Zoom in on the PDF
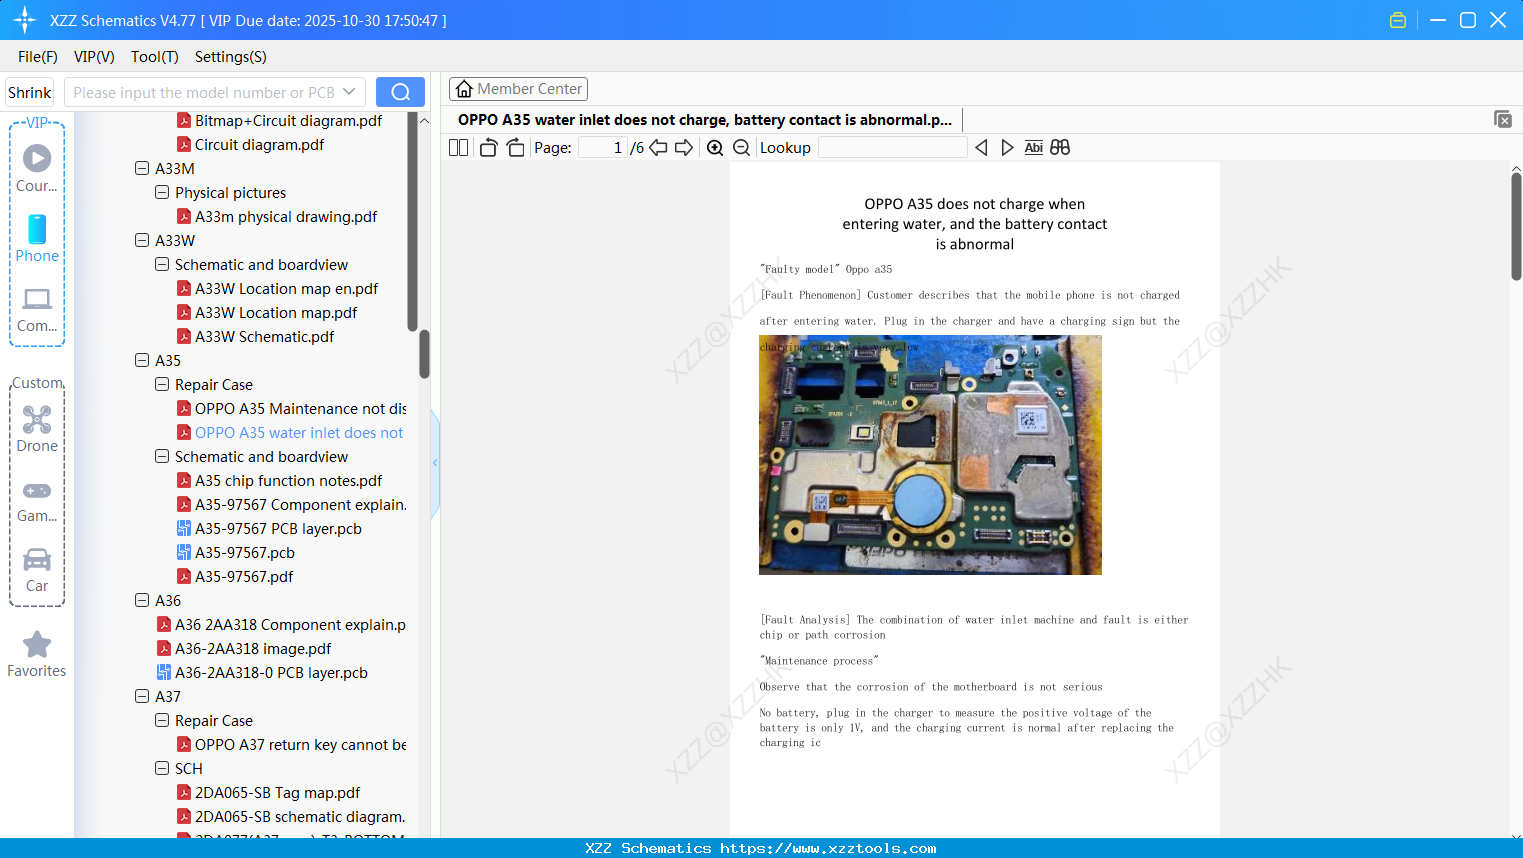Viewport: 1523px width, 858px height. pos(715,147)
